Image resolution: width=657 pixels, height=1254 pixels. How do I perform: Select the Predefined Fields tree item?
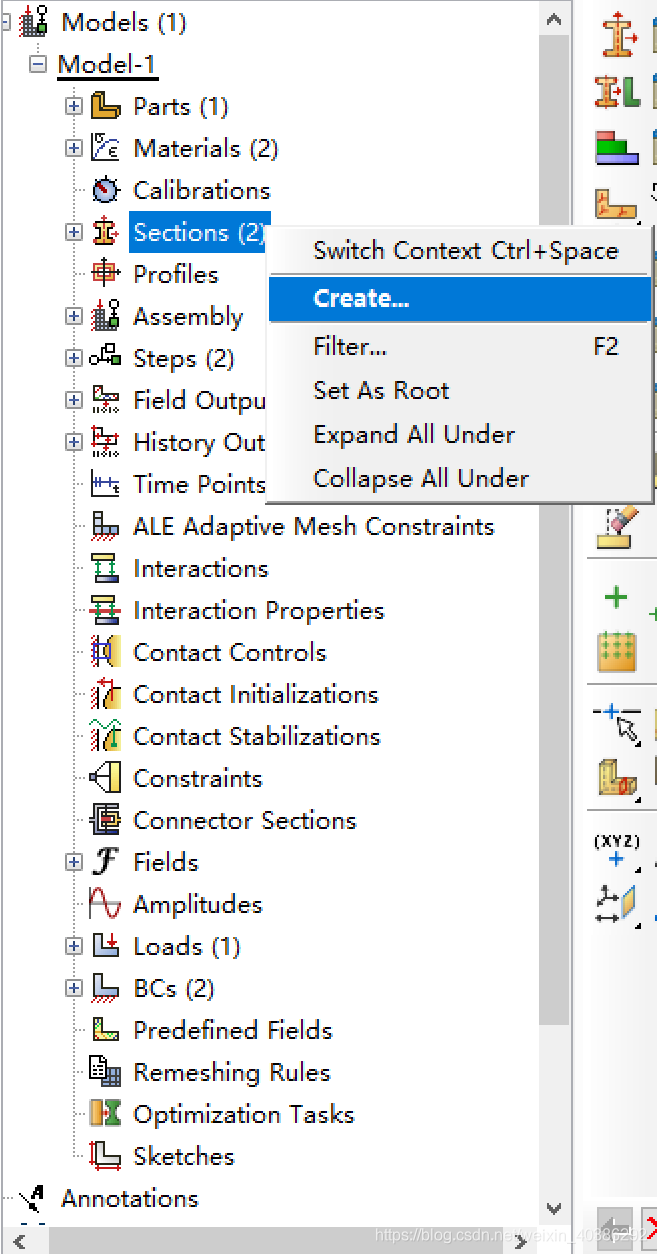click(232, 1030)
